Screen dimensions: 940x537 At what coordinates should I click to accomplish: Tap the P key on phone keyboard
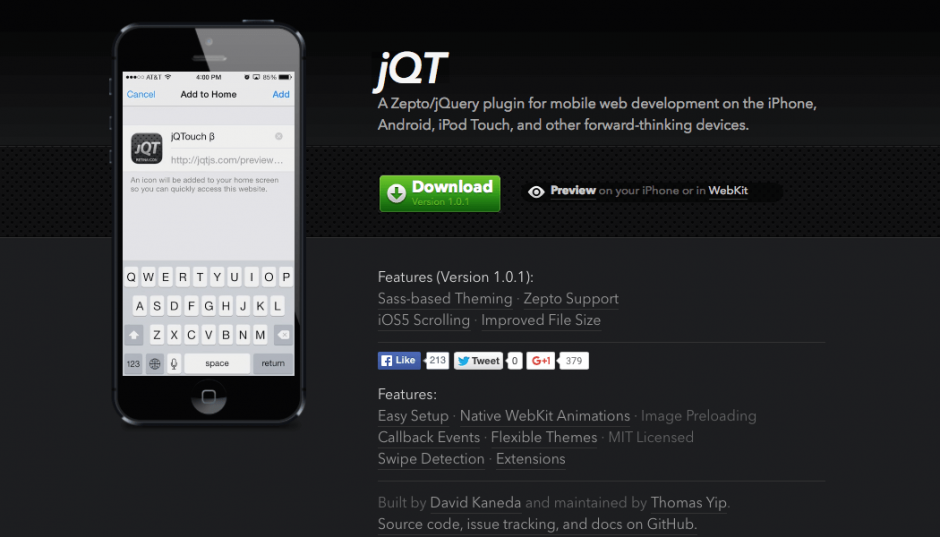pos(286,277)
